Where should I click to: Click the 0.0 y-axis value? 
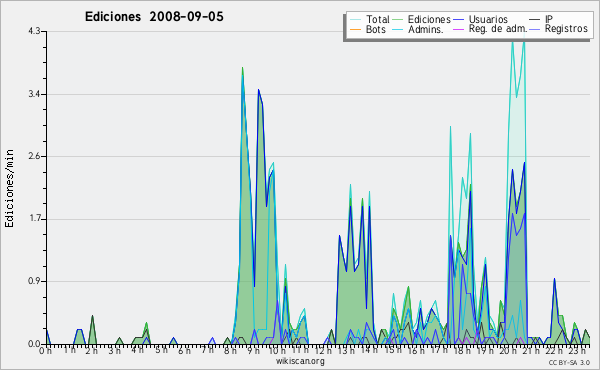pos(34,344)
